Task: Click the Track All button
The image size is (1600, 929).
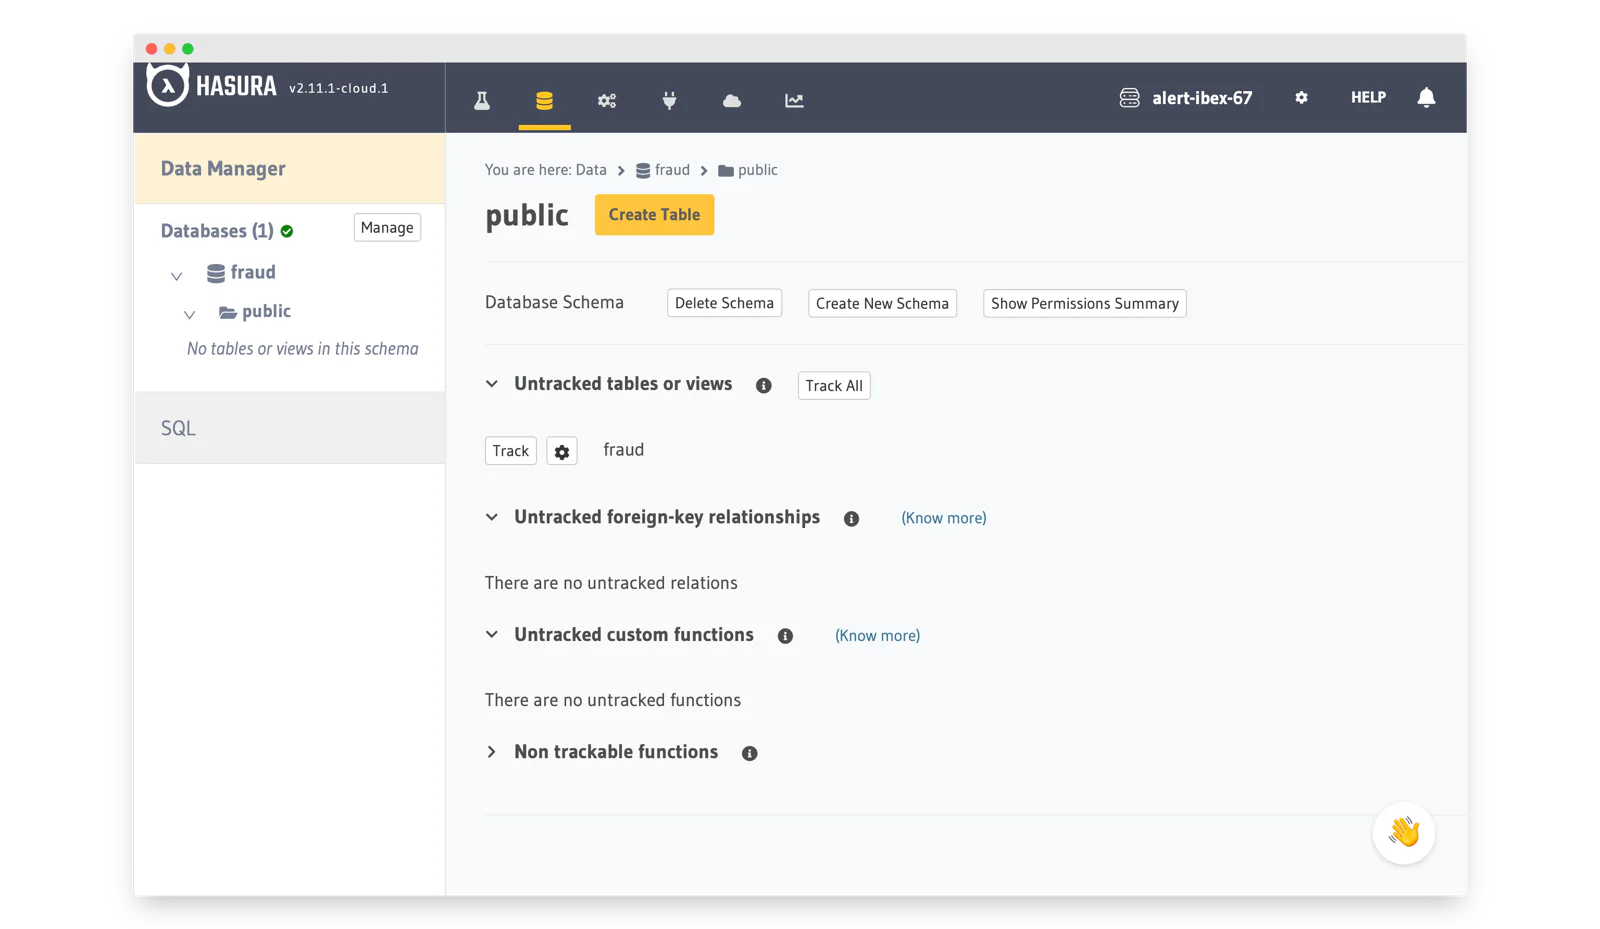Action: [x=834, y=385]
